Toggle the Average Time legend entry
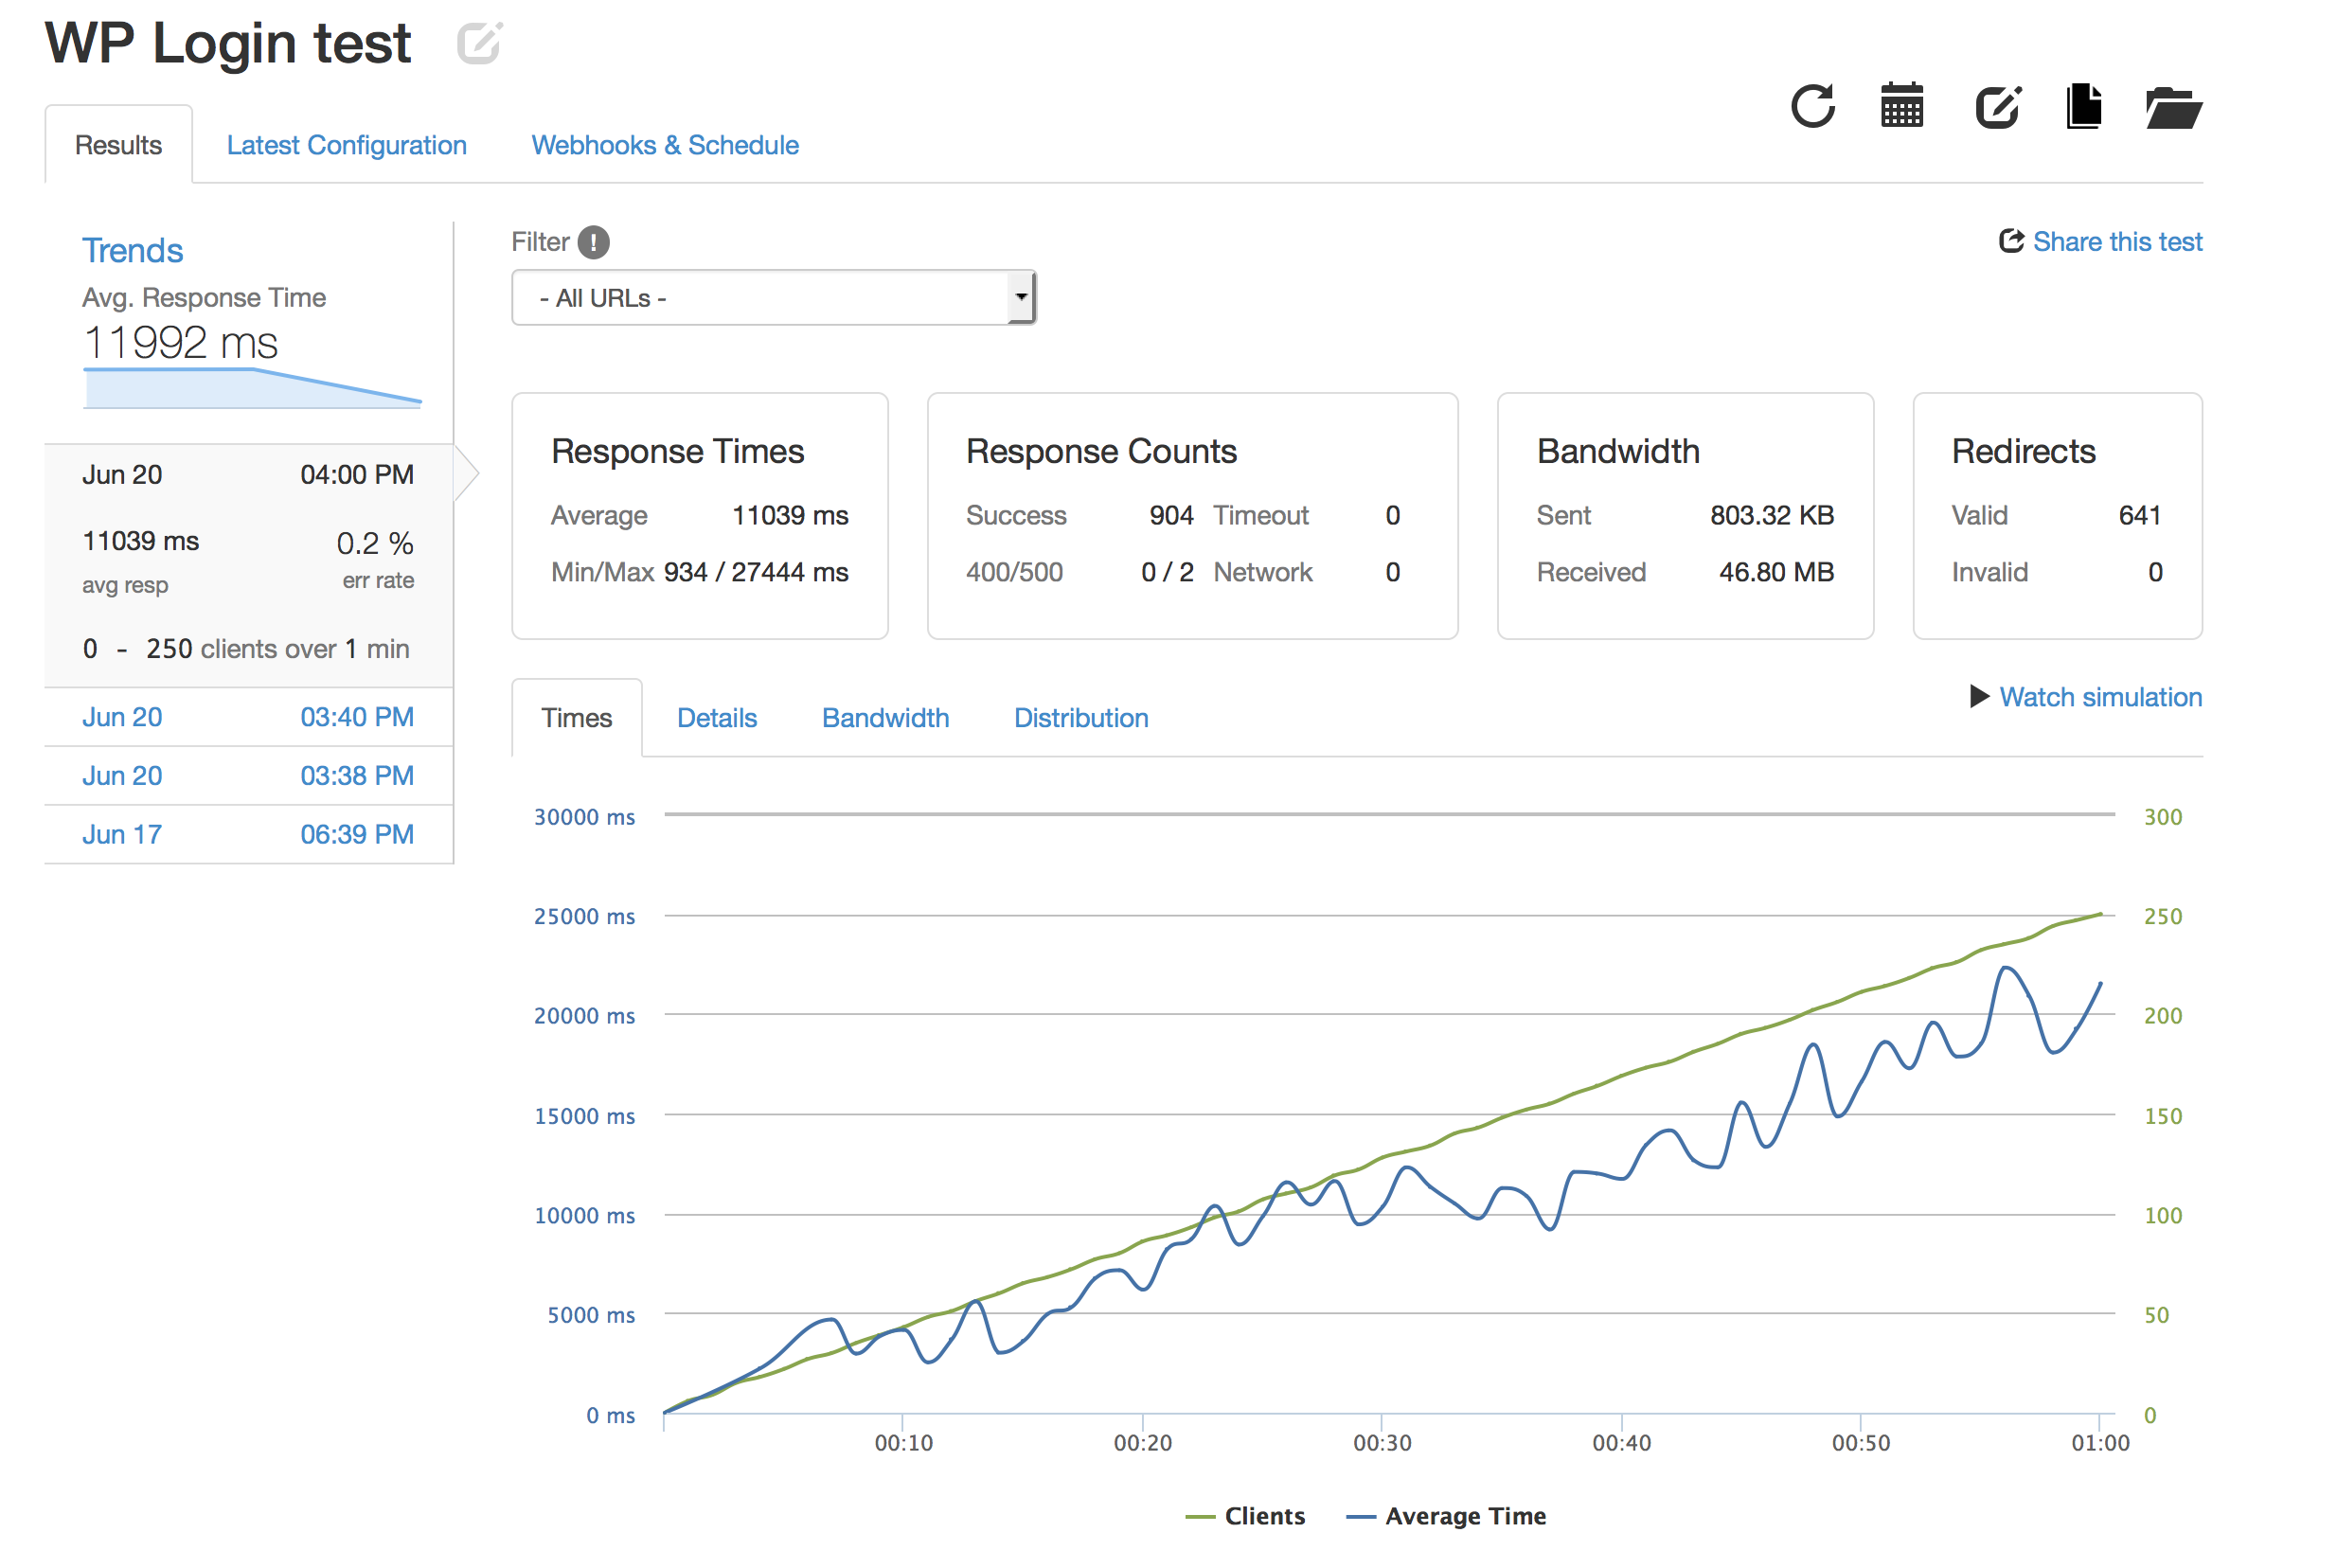The width and height of the screenshot is (2337, 1568). tap(1446, 1516)
